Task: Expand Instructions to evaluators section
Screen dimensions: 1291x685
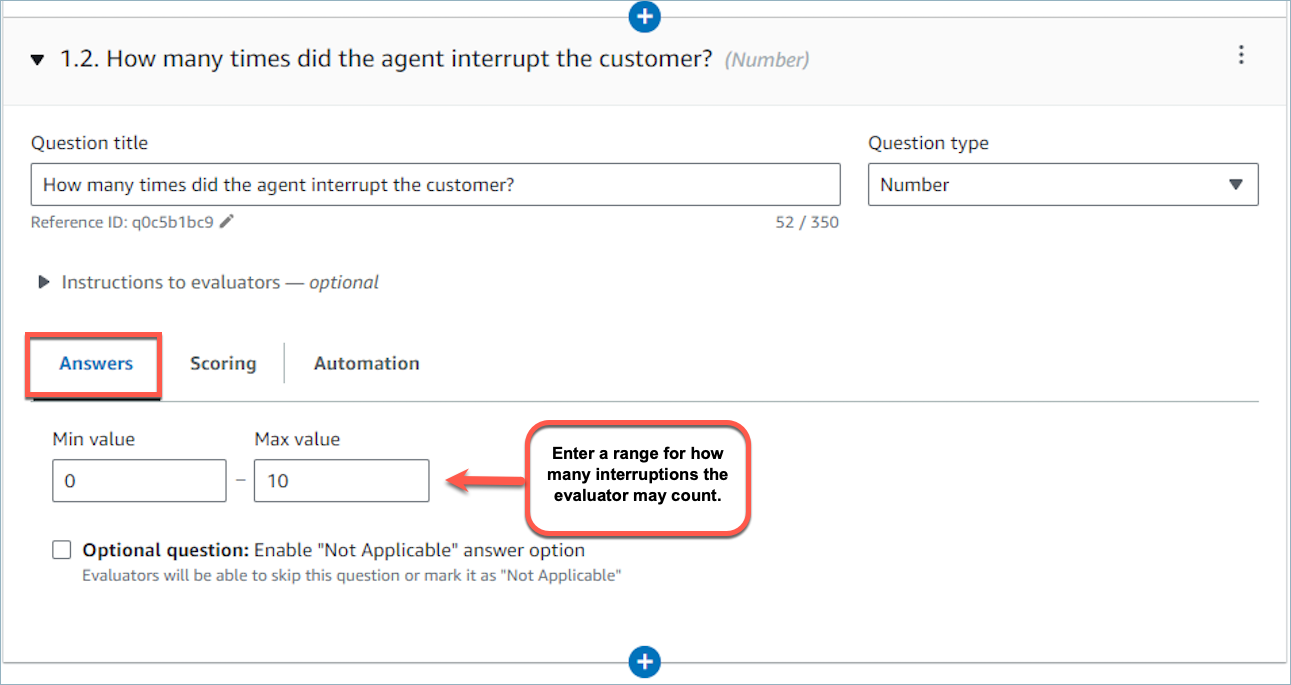Action: pos(44,282)
